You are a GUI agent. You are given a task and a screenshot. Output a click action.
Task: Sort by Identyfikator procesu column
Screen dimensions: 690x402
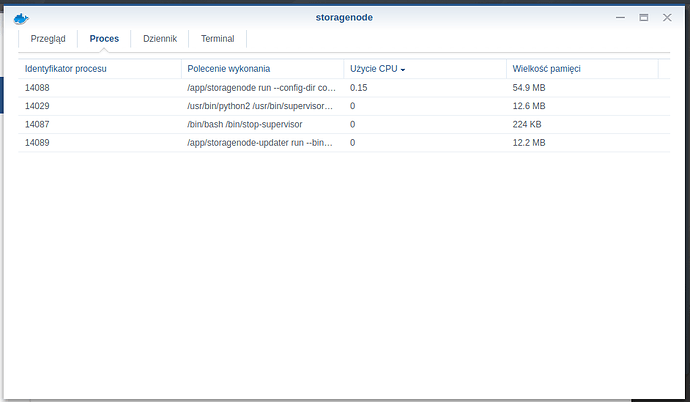[99, 69]
